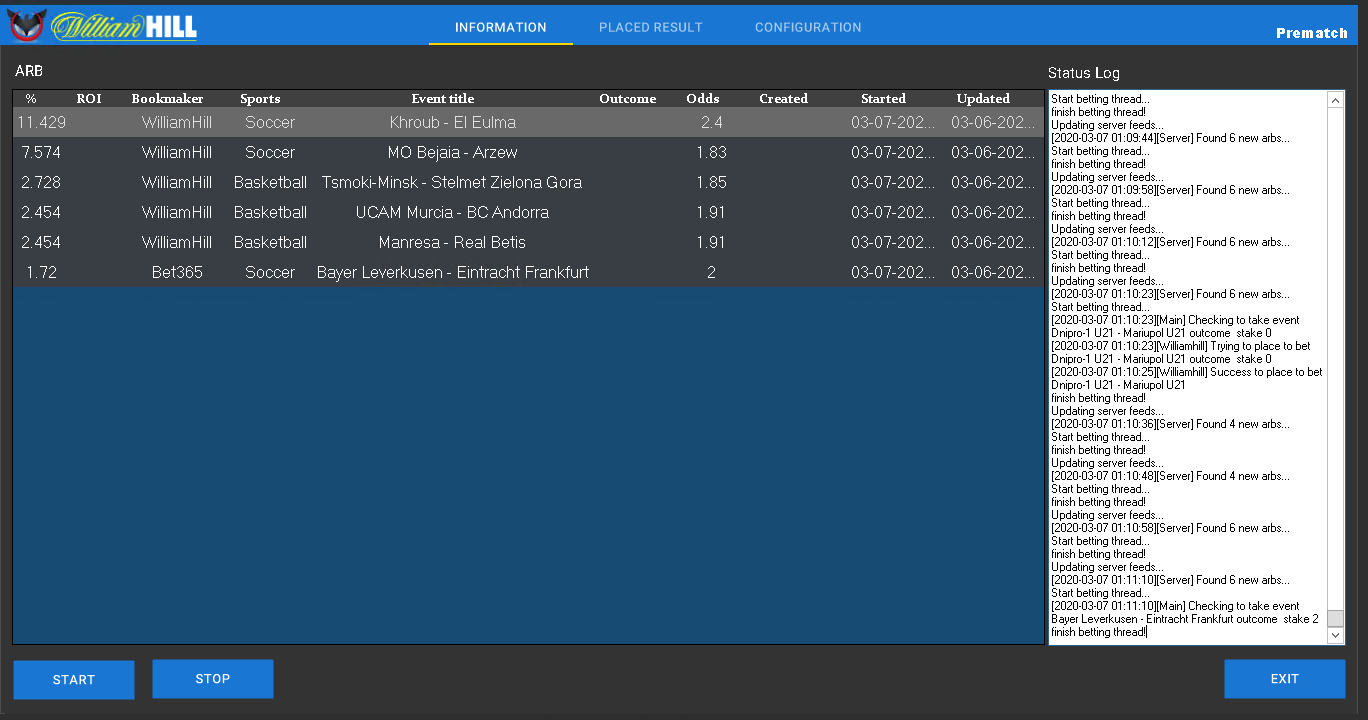Sort by the Started column header
This screenshot has width=1368, height=720.
pos(884,99)
